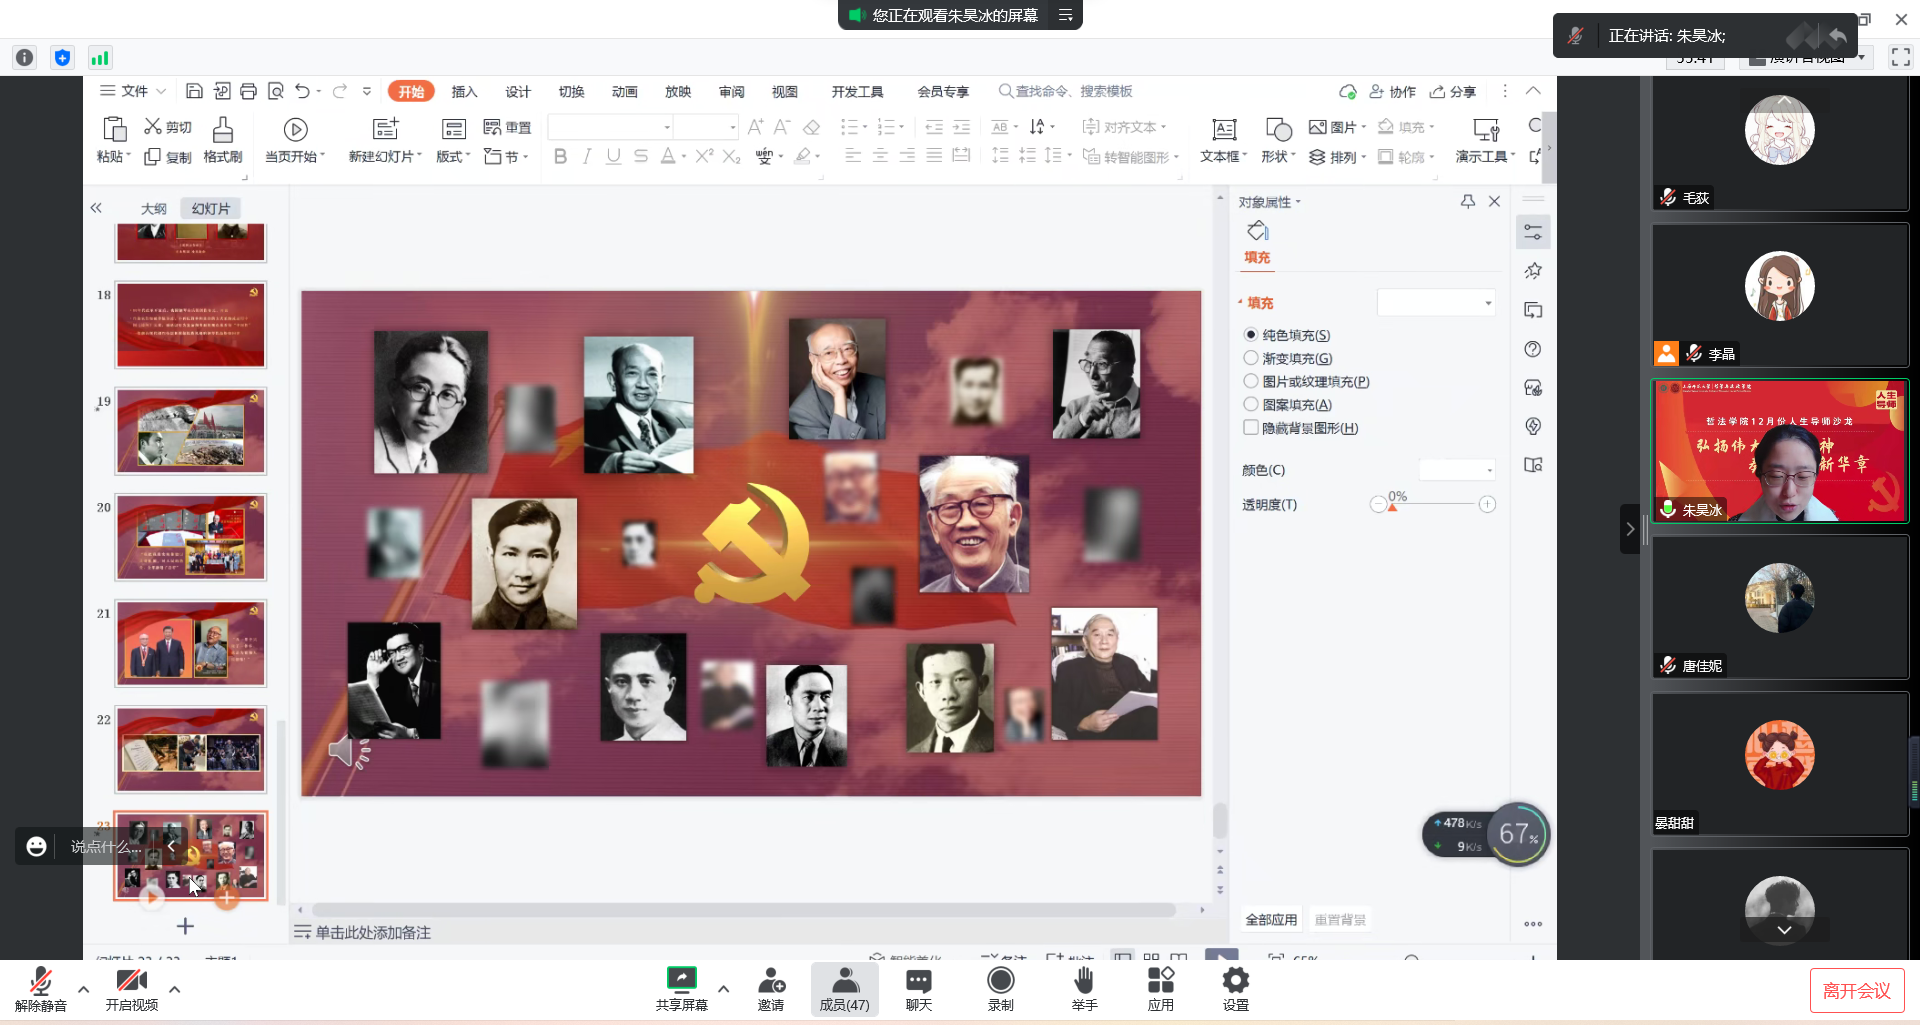Click the Raise Hand icon
The width and height of the screenshot is (1920, 1025).
(x=1084, y=980)
